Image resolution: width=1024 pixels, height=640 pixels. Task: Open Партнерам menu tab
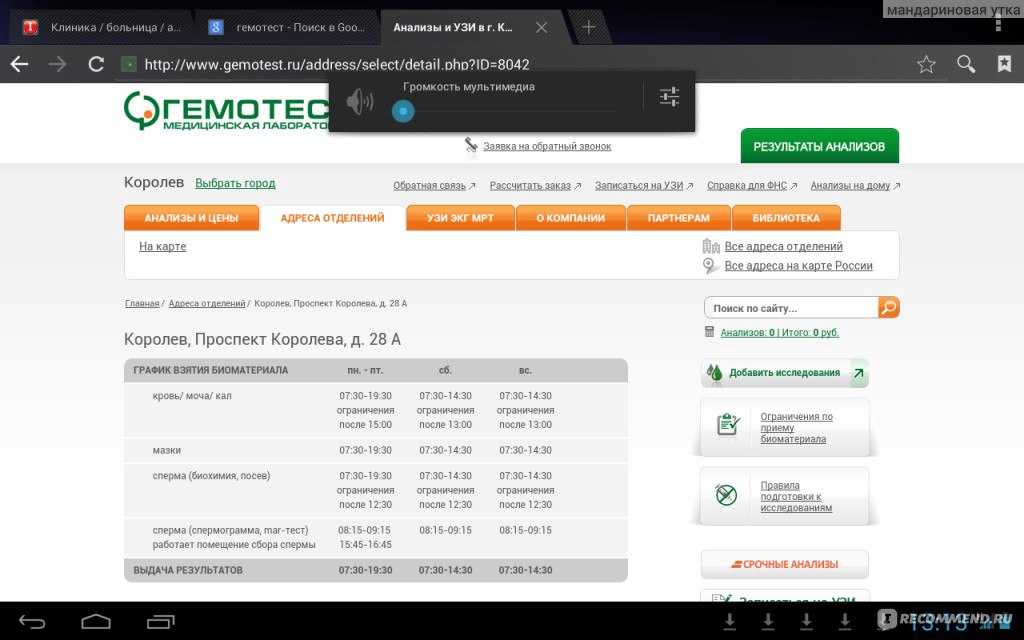click(x=679, y=218)
